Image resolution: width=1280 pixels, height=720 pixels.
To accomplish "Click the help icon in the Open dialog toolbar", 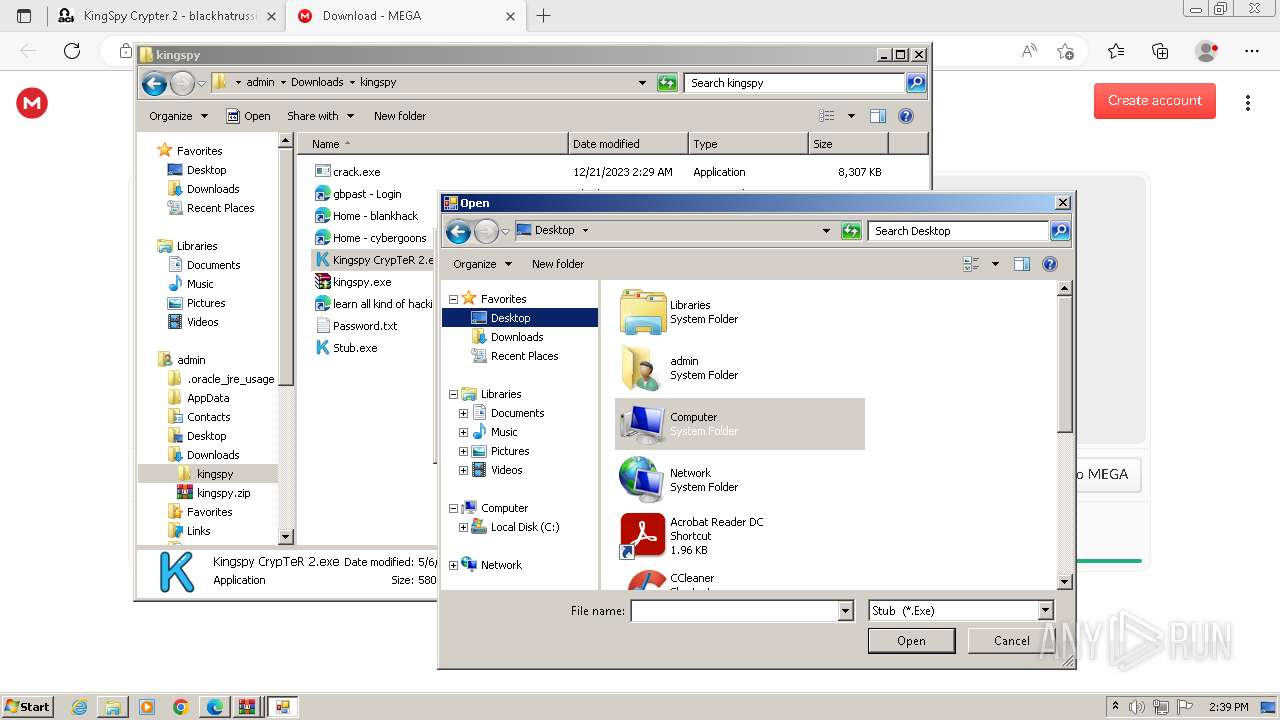I will click(1050, 264).
